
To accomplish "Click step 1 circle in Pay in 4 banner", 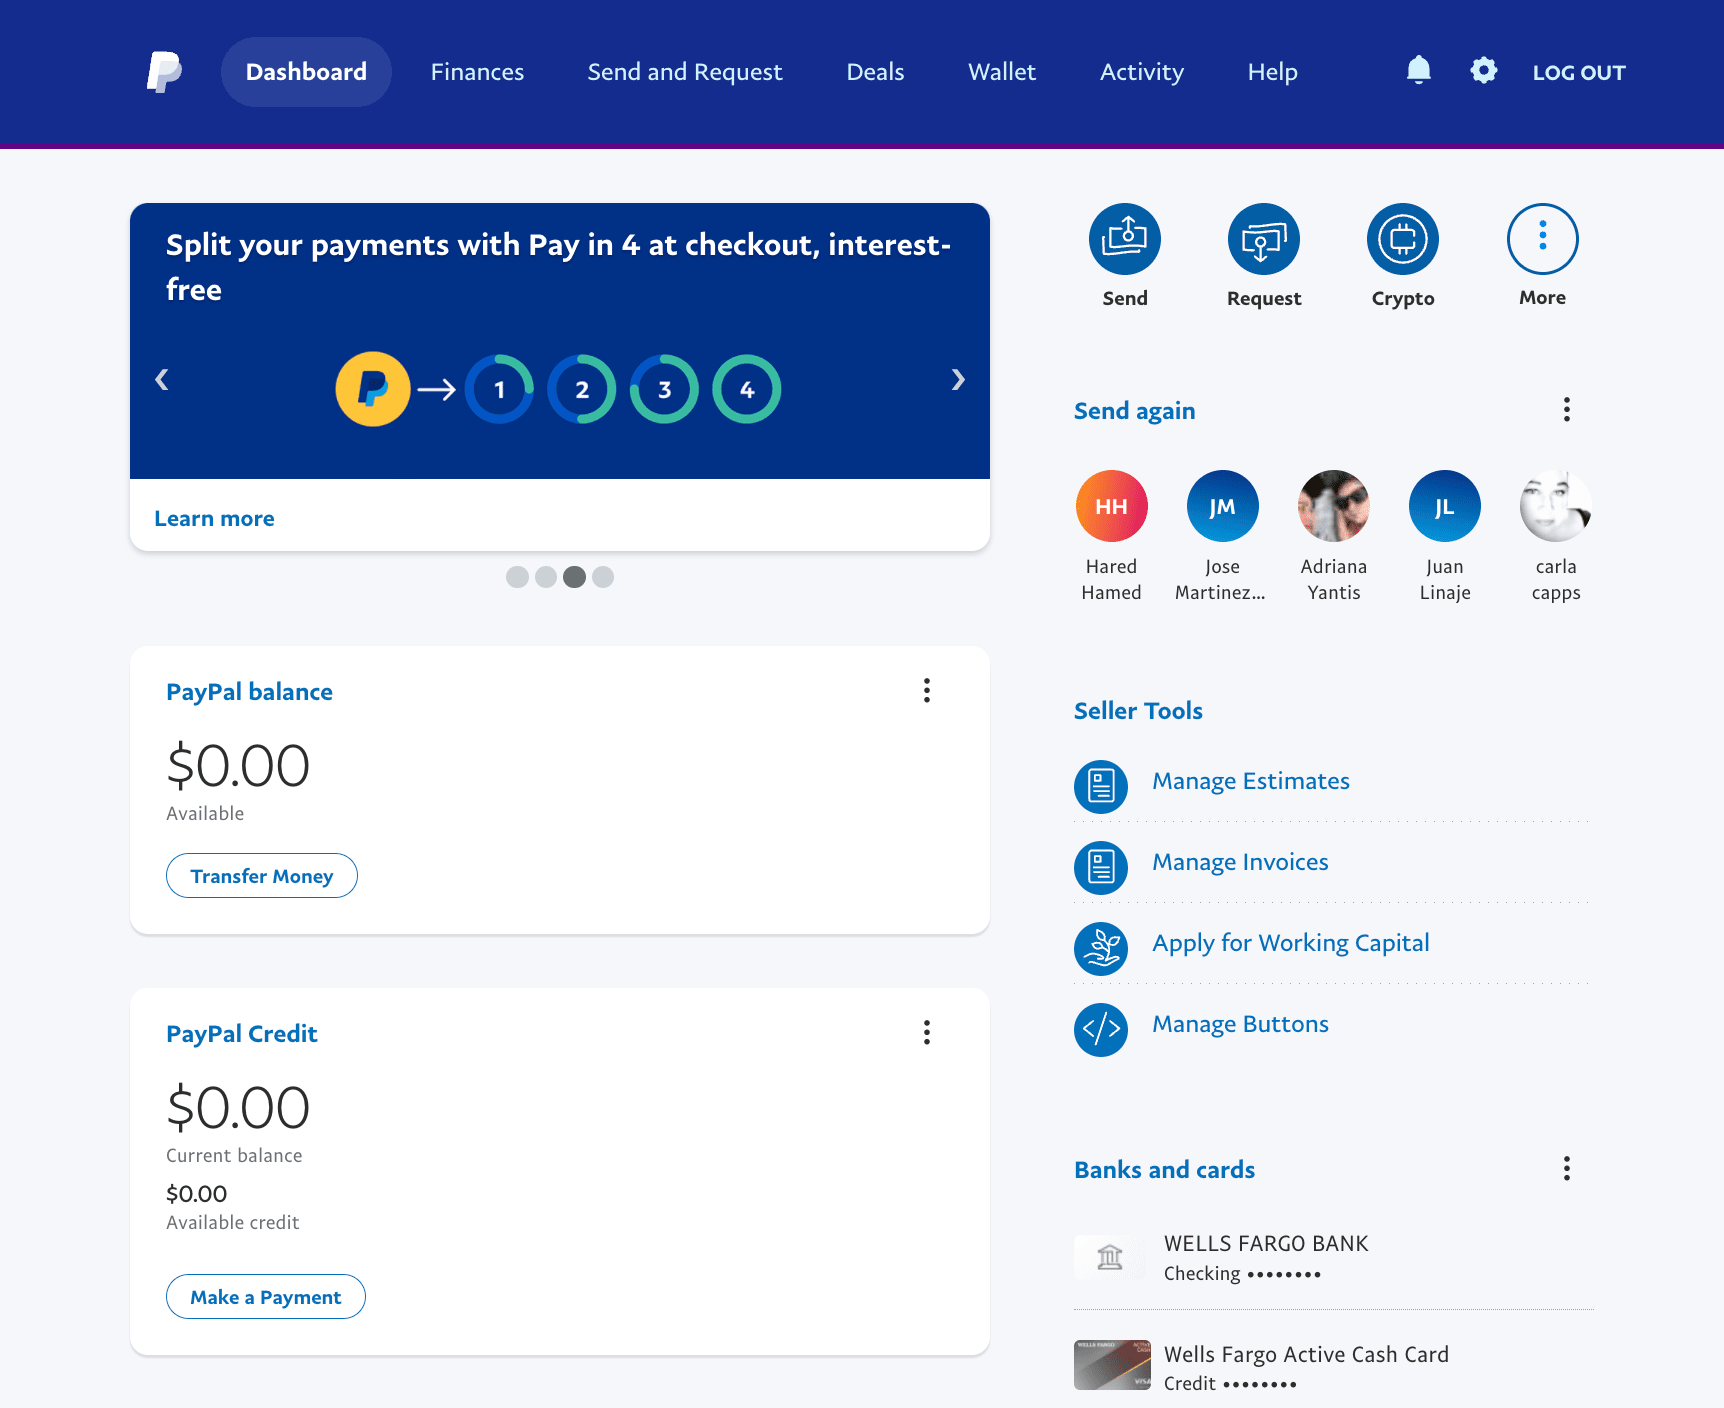I will (499, 389).
